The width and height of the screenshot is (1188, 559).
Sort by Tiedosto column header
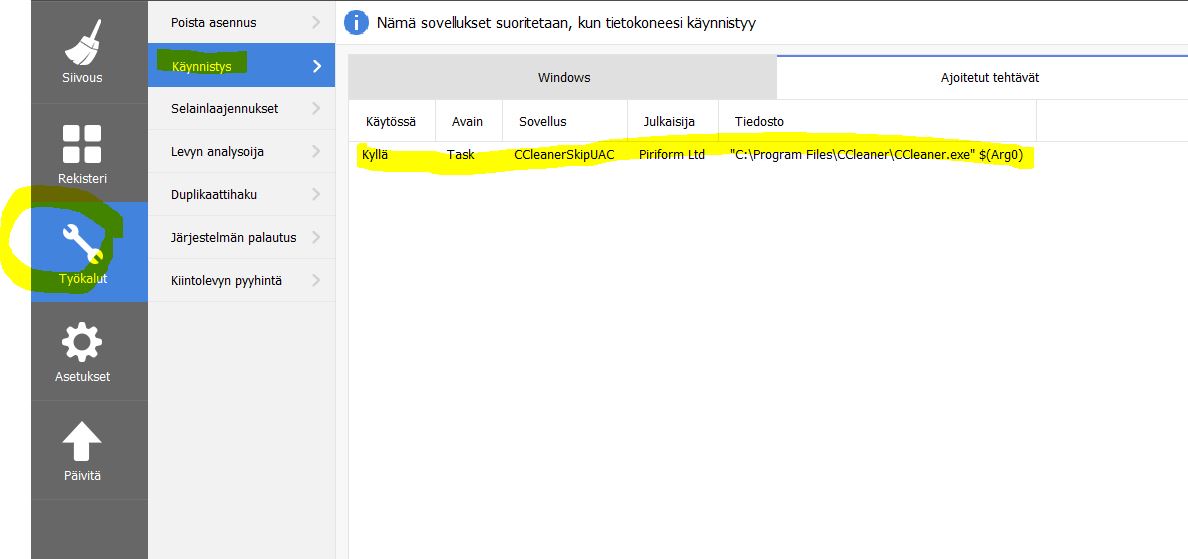tap(877, 121)
